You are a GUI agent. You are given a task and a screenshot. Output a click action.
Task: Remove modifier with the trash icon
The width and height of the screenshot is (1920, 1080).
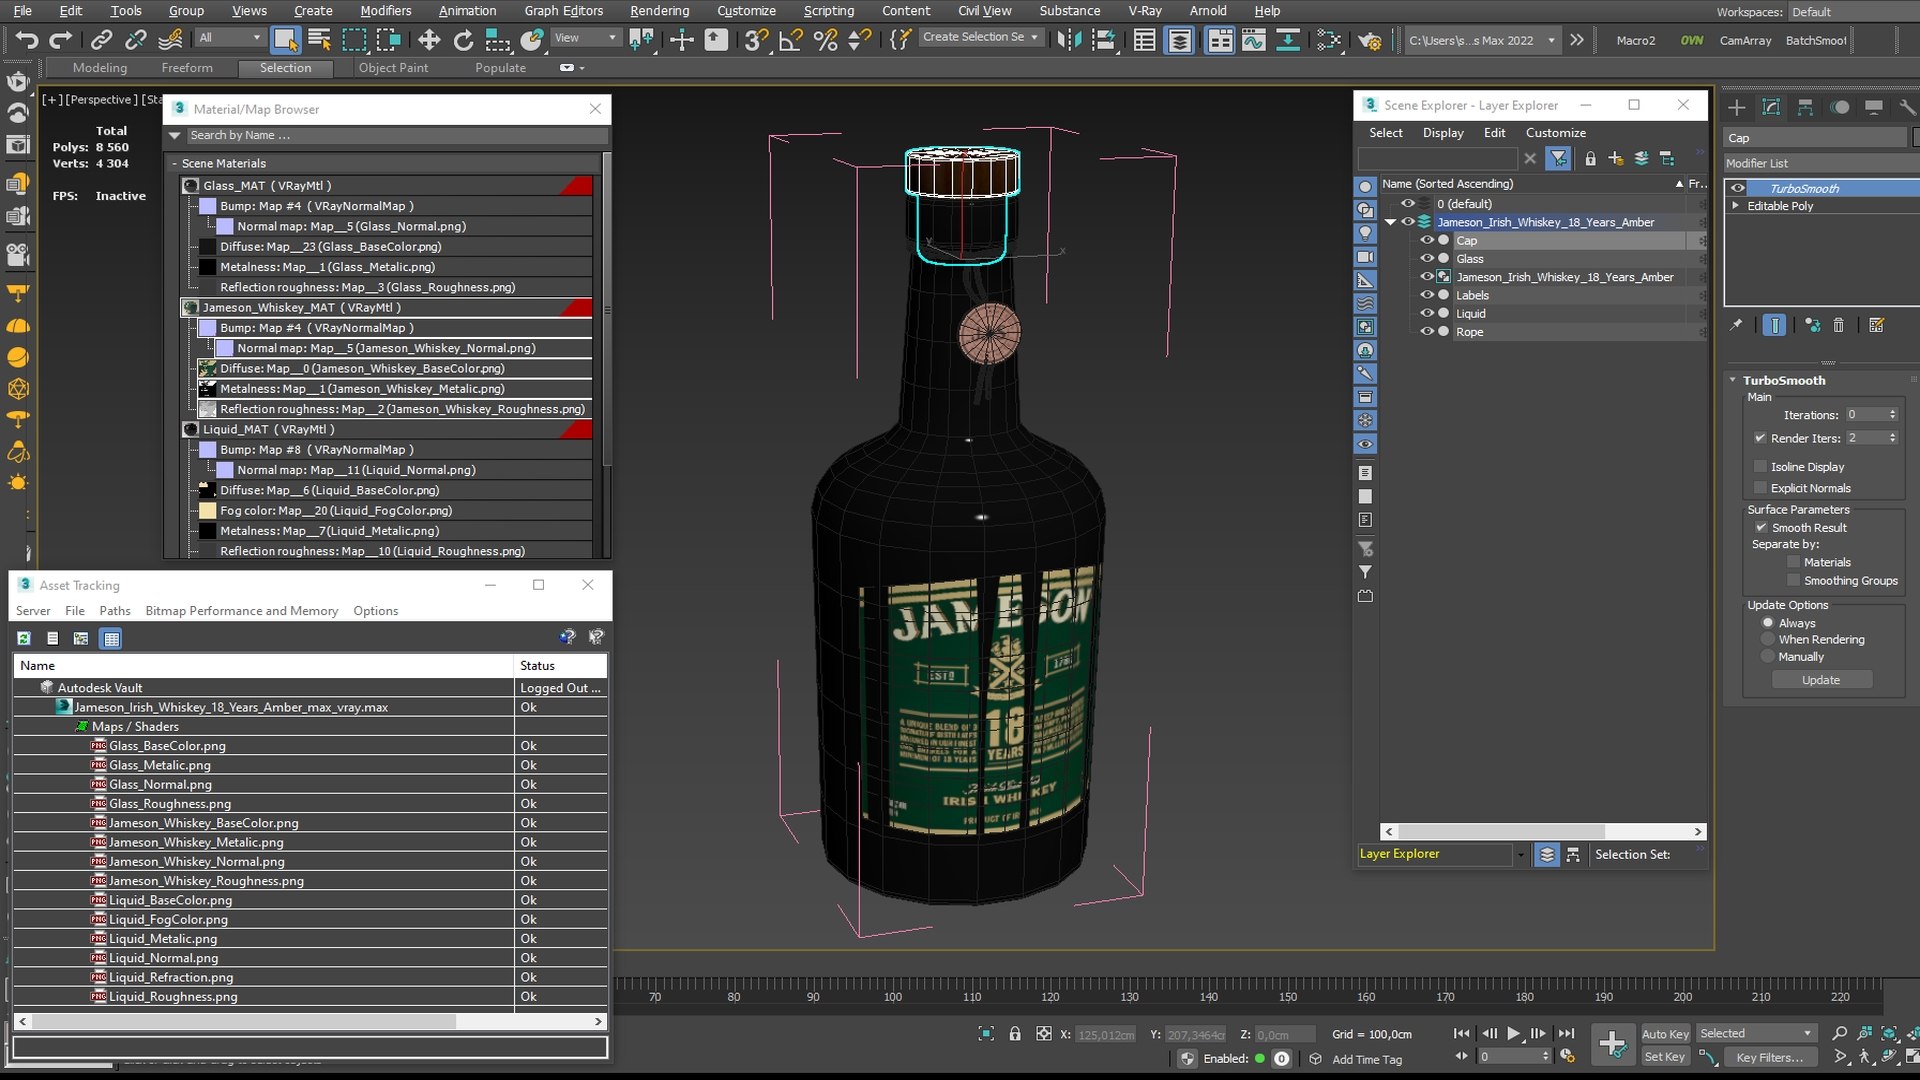tap(1838, 325)
